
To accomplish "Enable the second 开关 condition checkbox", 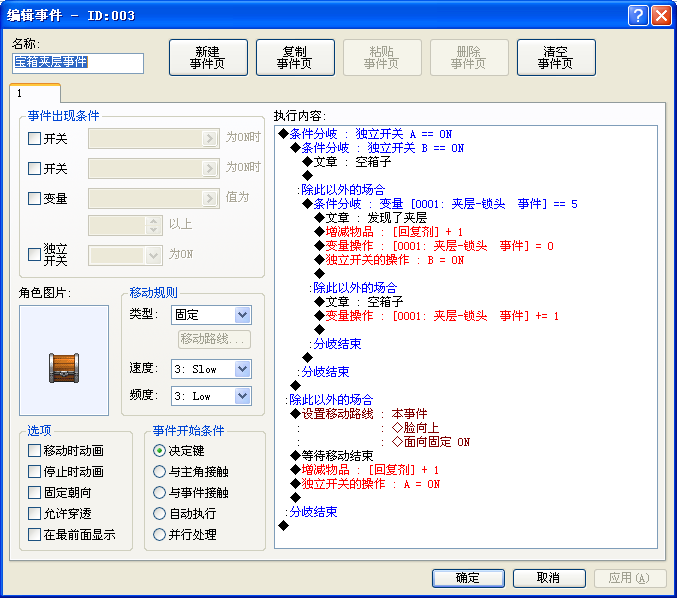I will [35, 168].
